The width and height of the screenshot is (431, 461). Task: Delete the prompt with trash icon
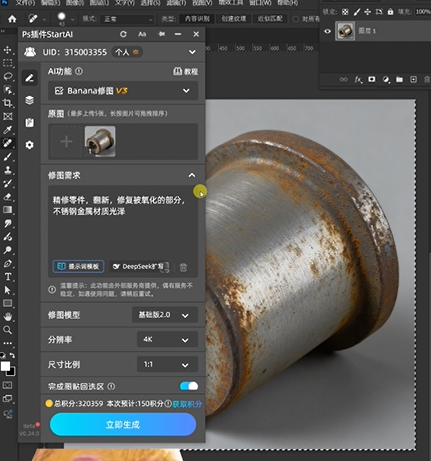183,267
